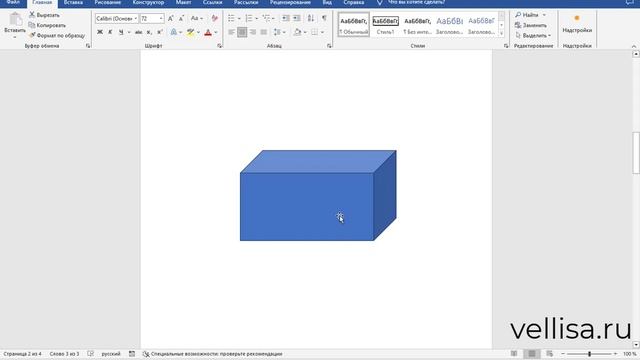Switch to the Insert (Вставка) tab
The width and height of the screenshot is (640, 360).
click(73, 2)
